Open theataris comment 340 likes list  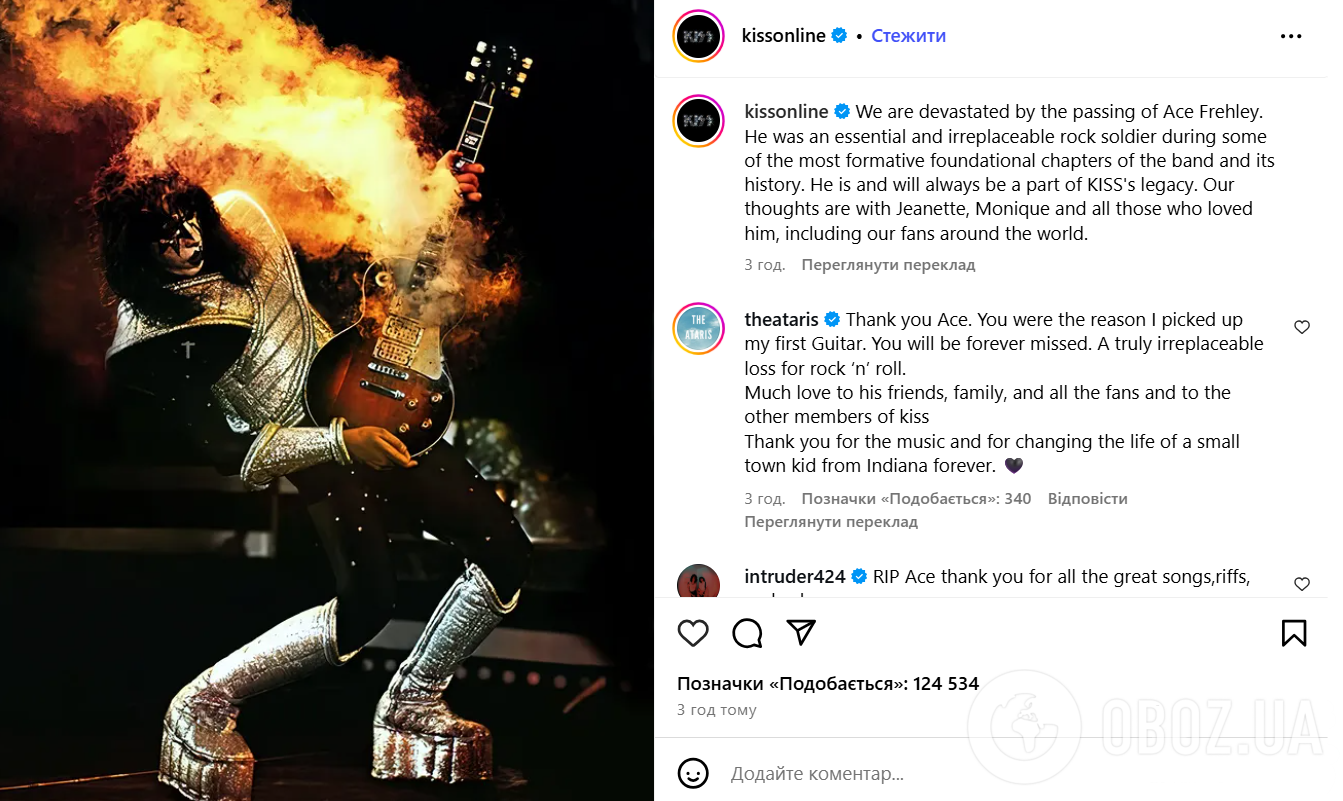916,498
